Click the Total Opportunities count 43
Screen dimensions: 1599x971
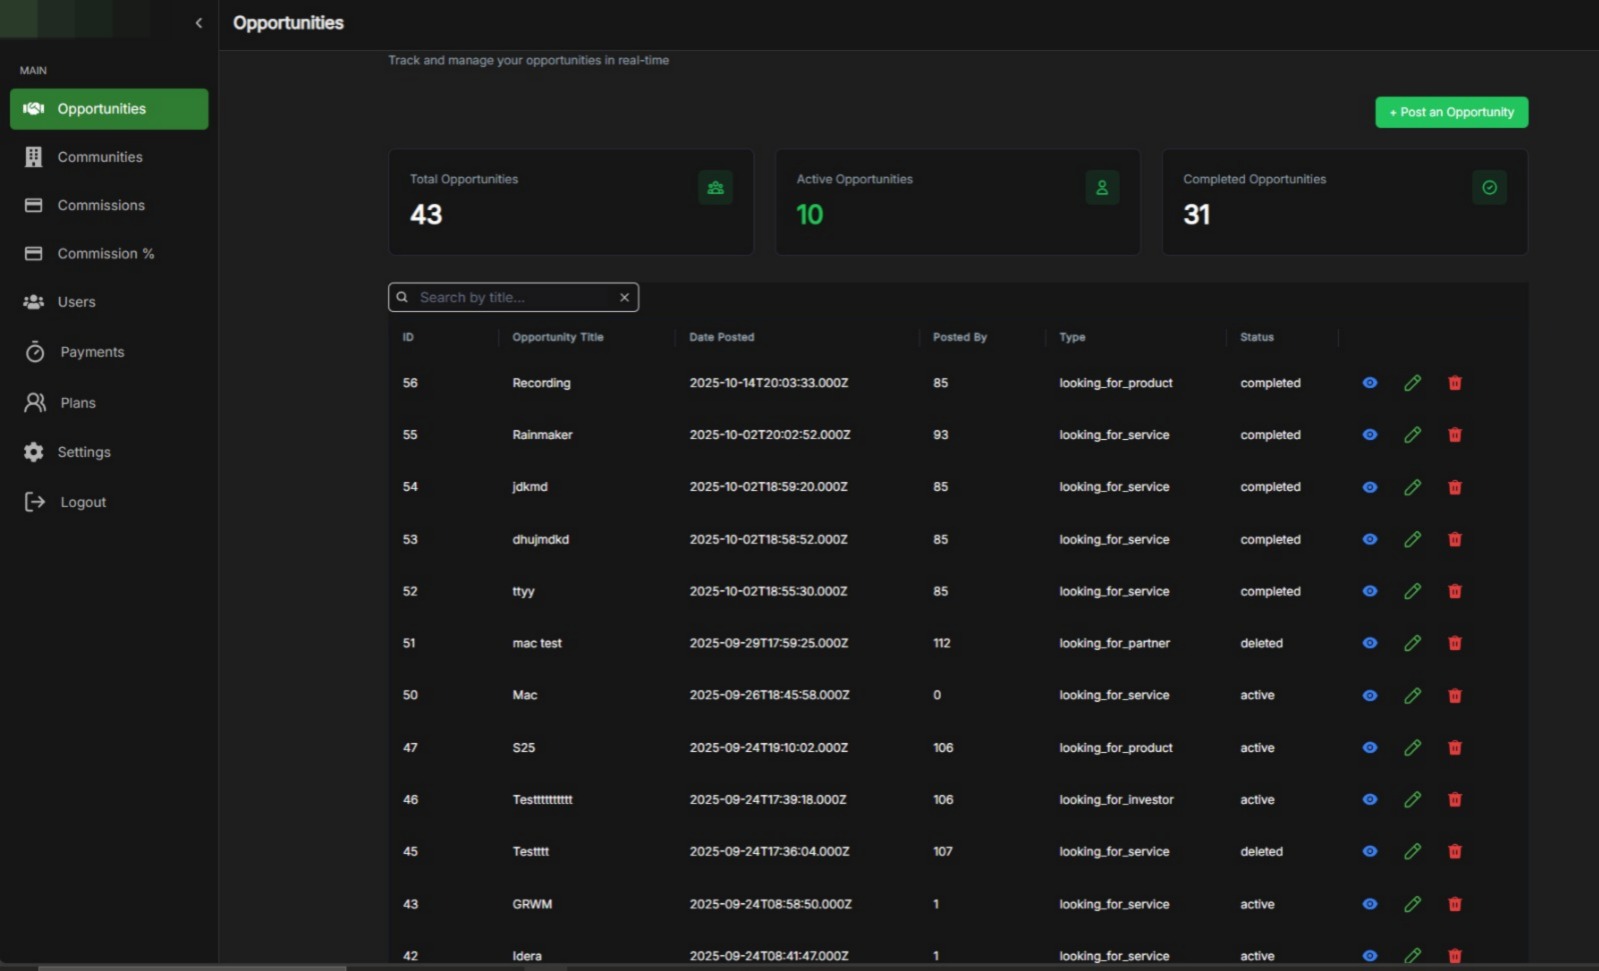tap(426, 215)
